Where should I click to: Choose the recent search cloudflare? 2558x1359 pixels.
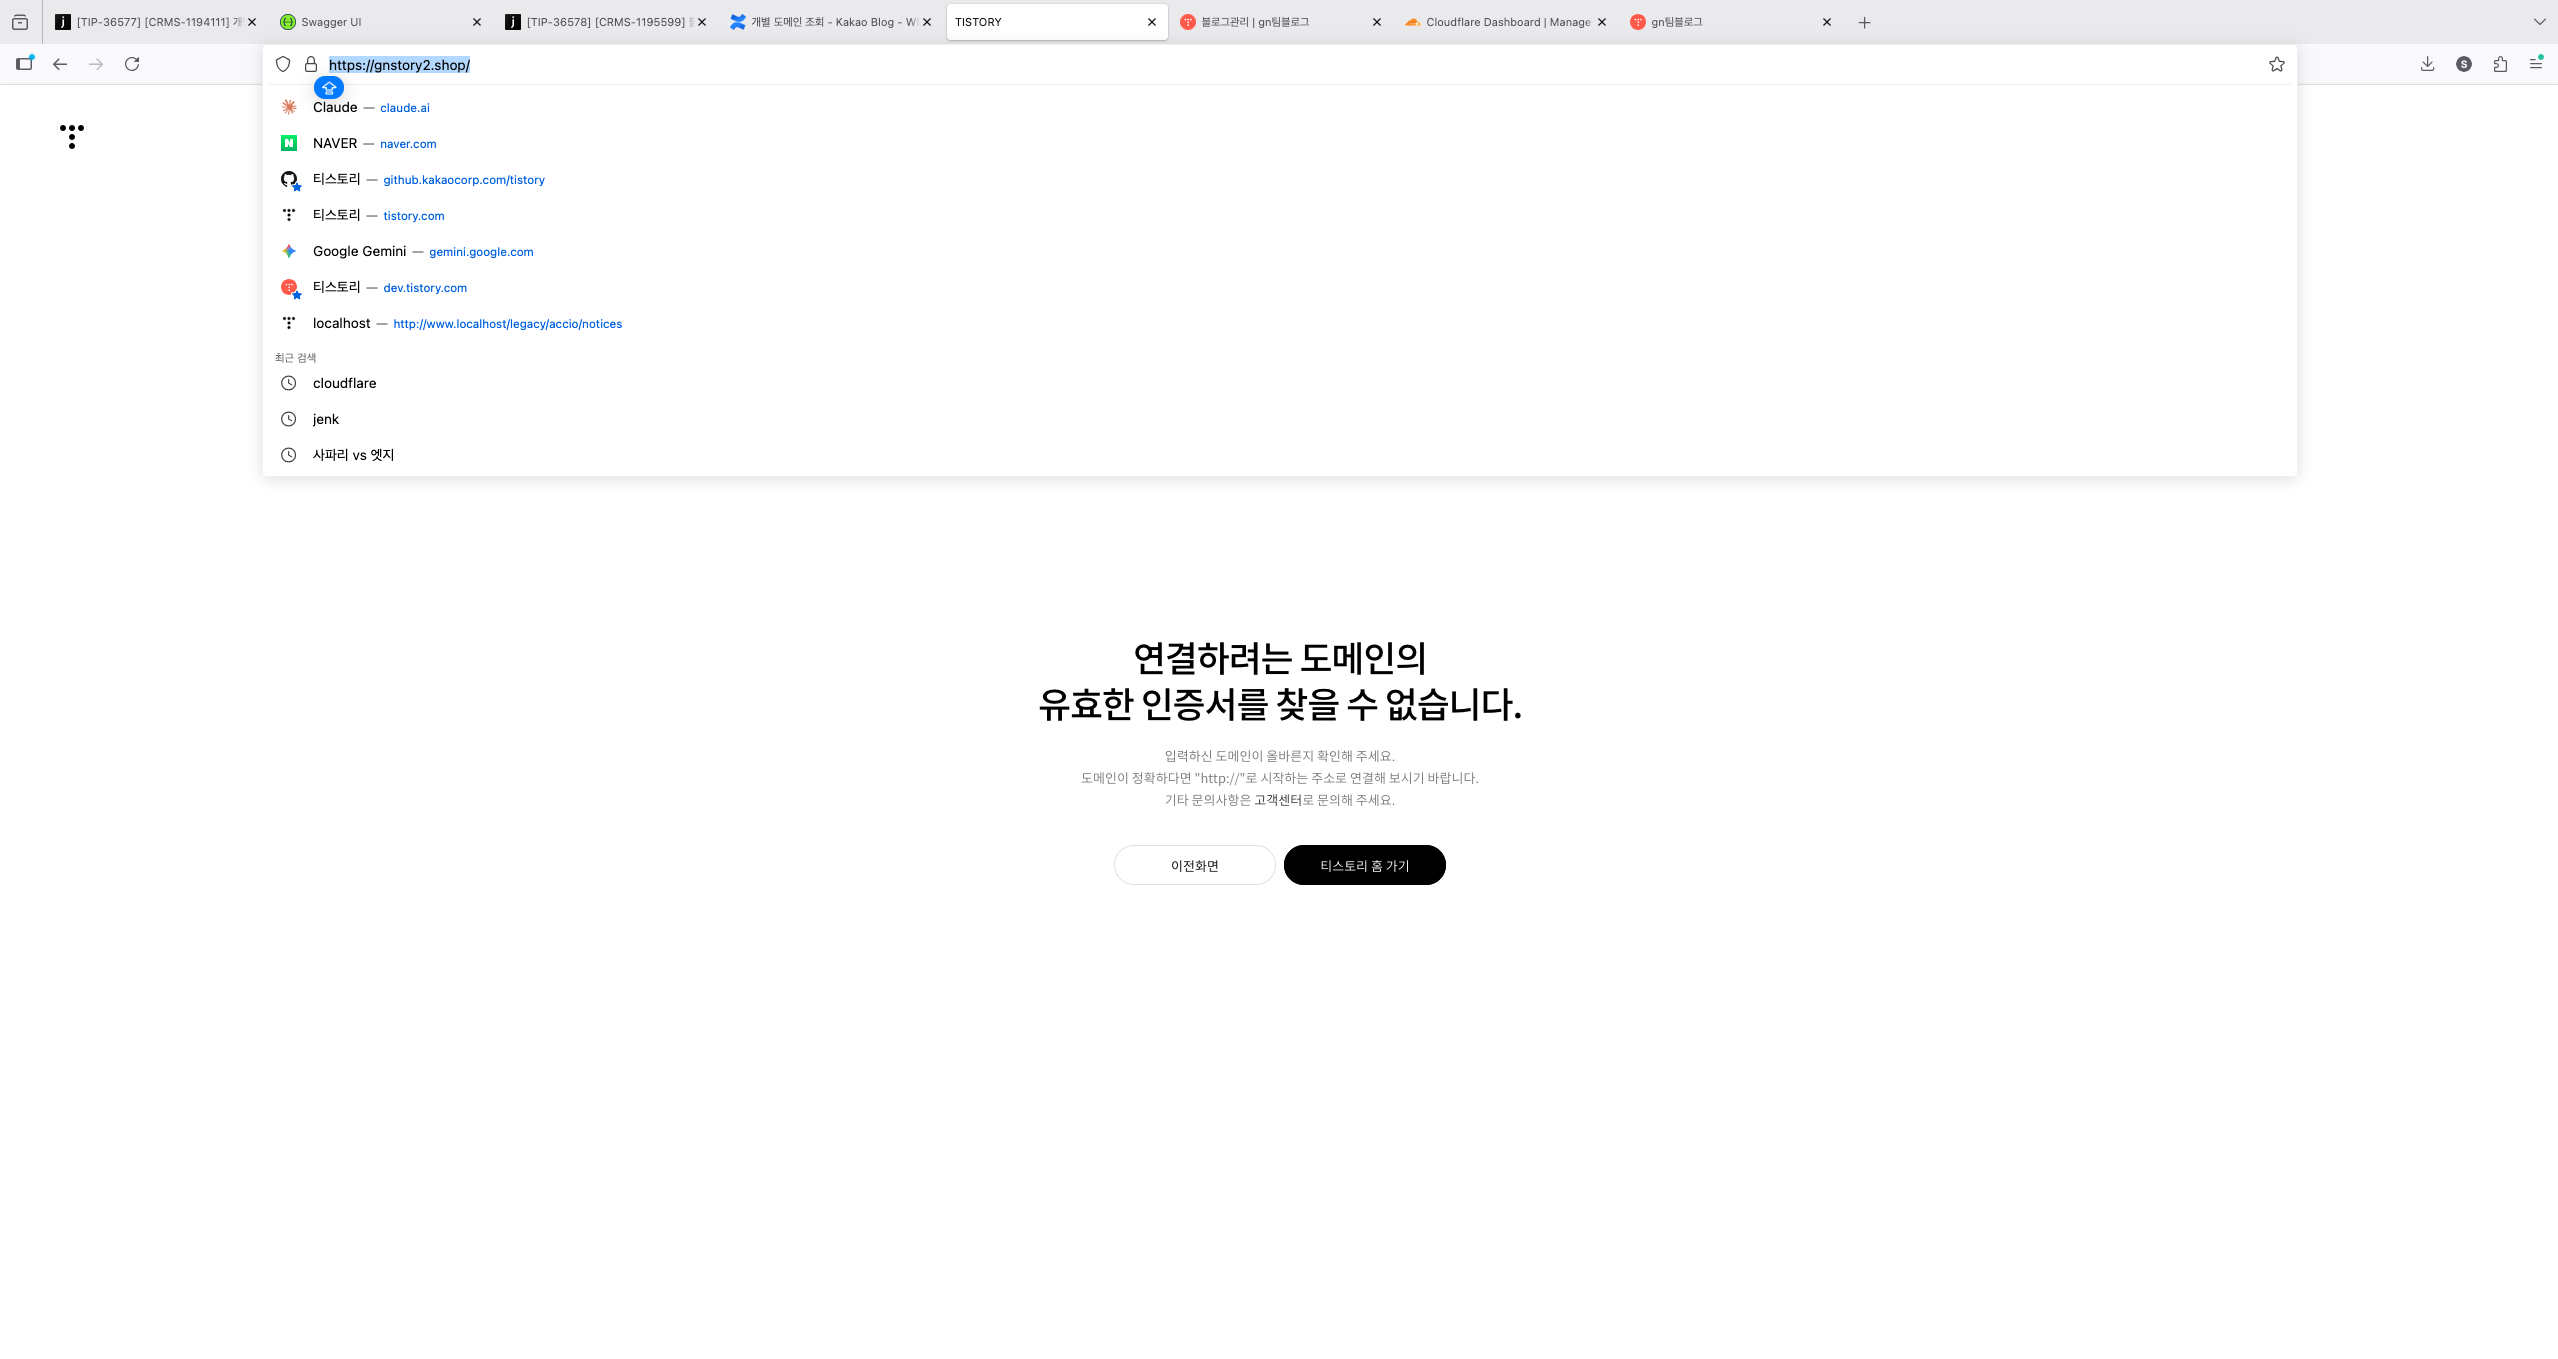344,384
